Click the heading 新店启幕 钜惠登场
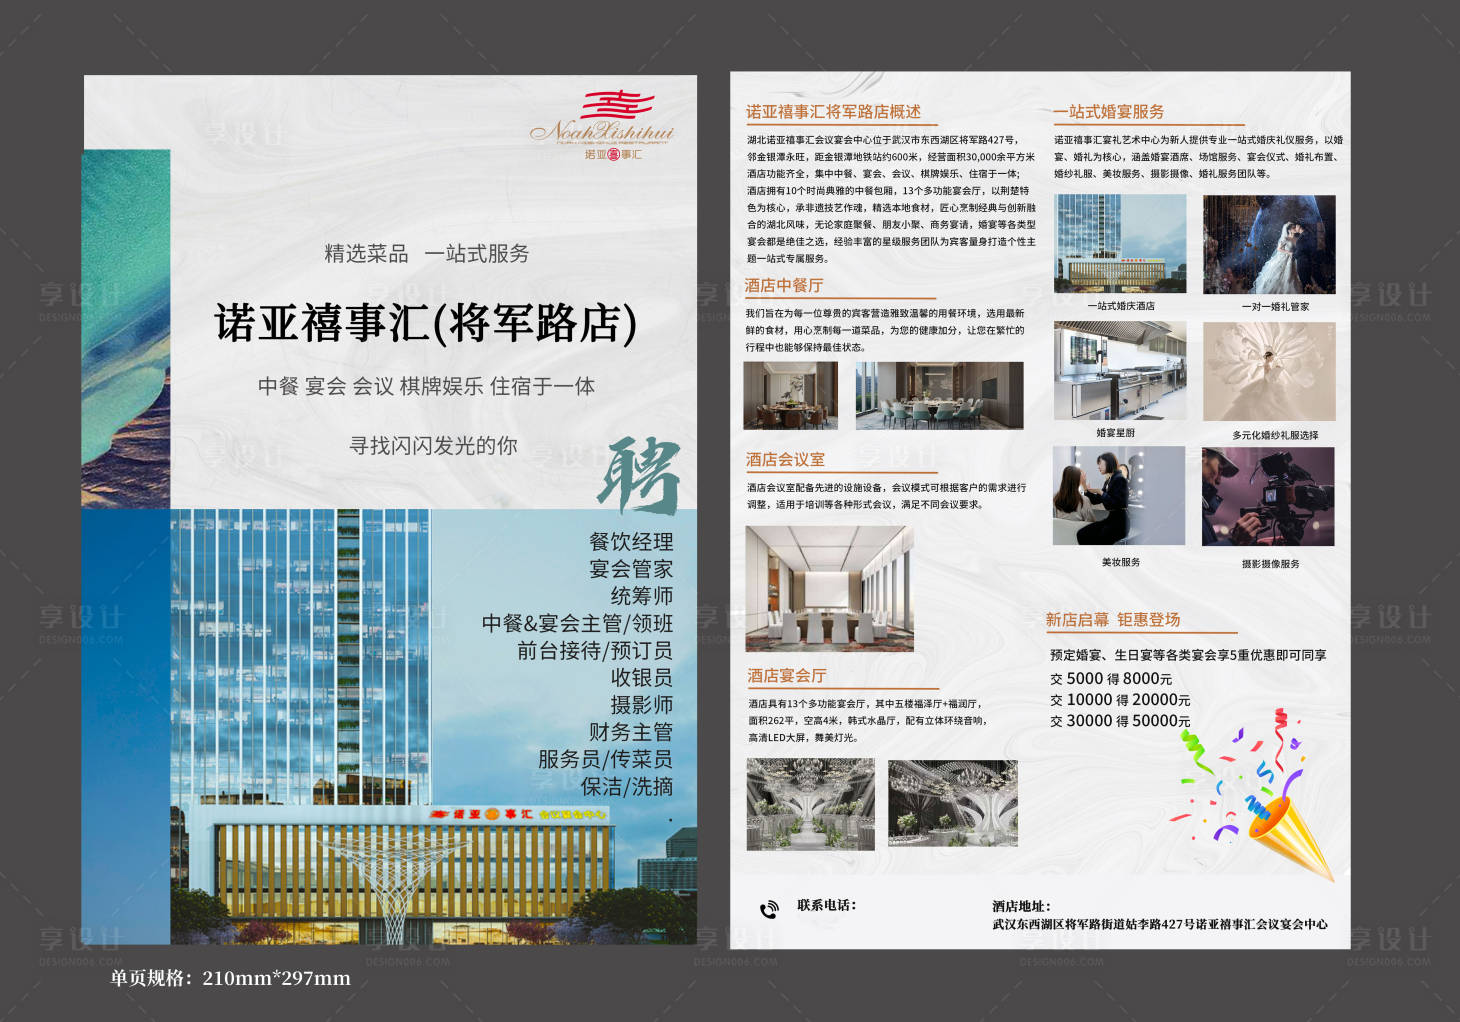The width and height of the screenshot is (1460, 1022). pos(1113,620)
